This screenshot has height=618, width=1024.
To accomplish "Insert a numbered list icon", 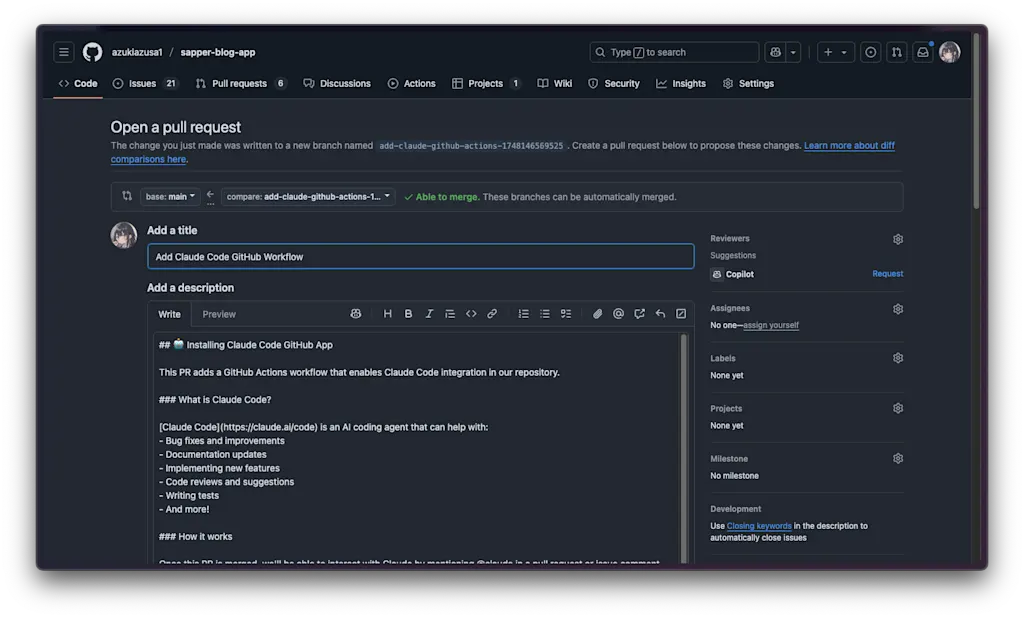I will tap(524, 314).
